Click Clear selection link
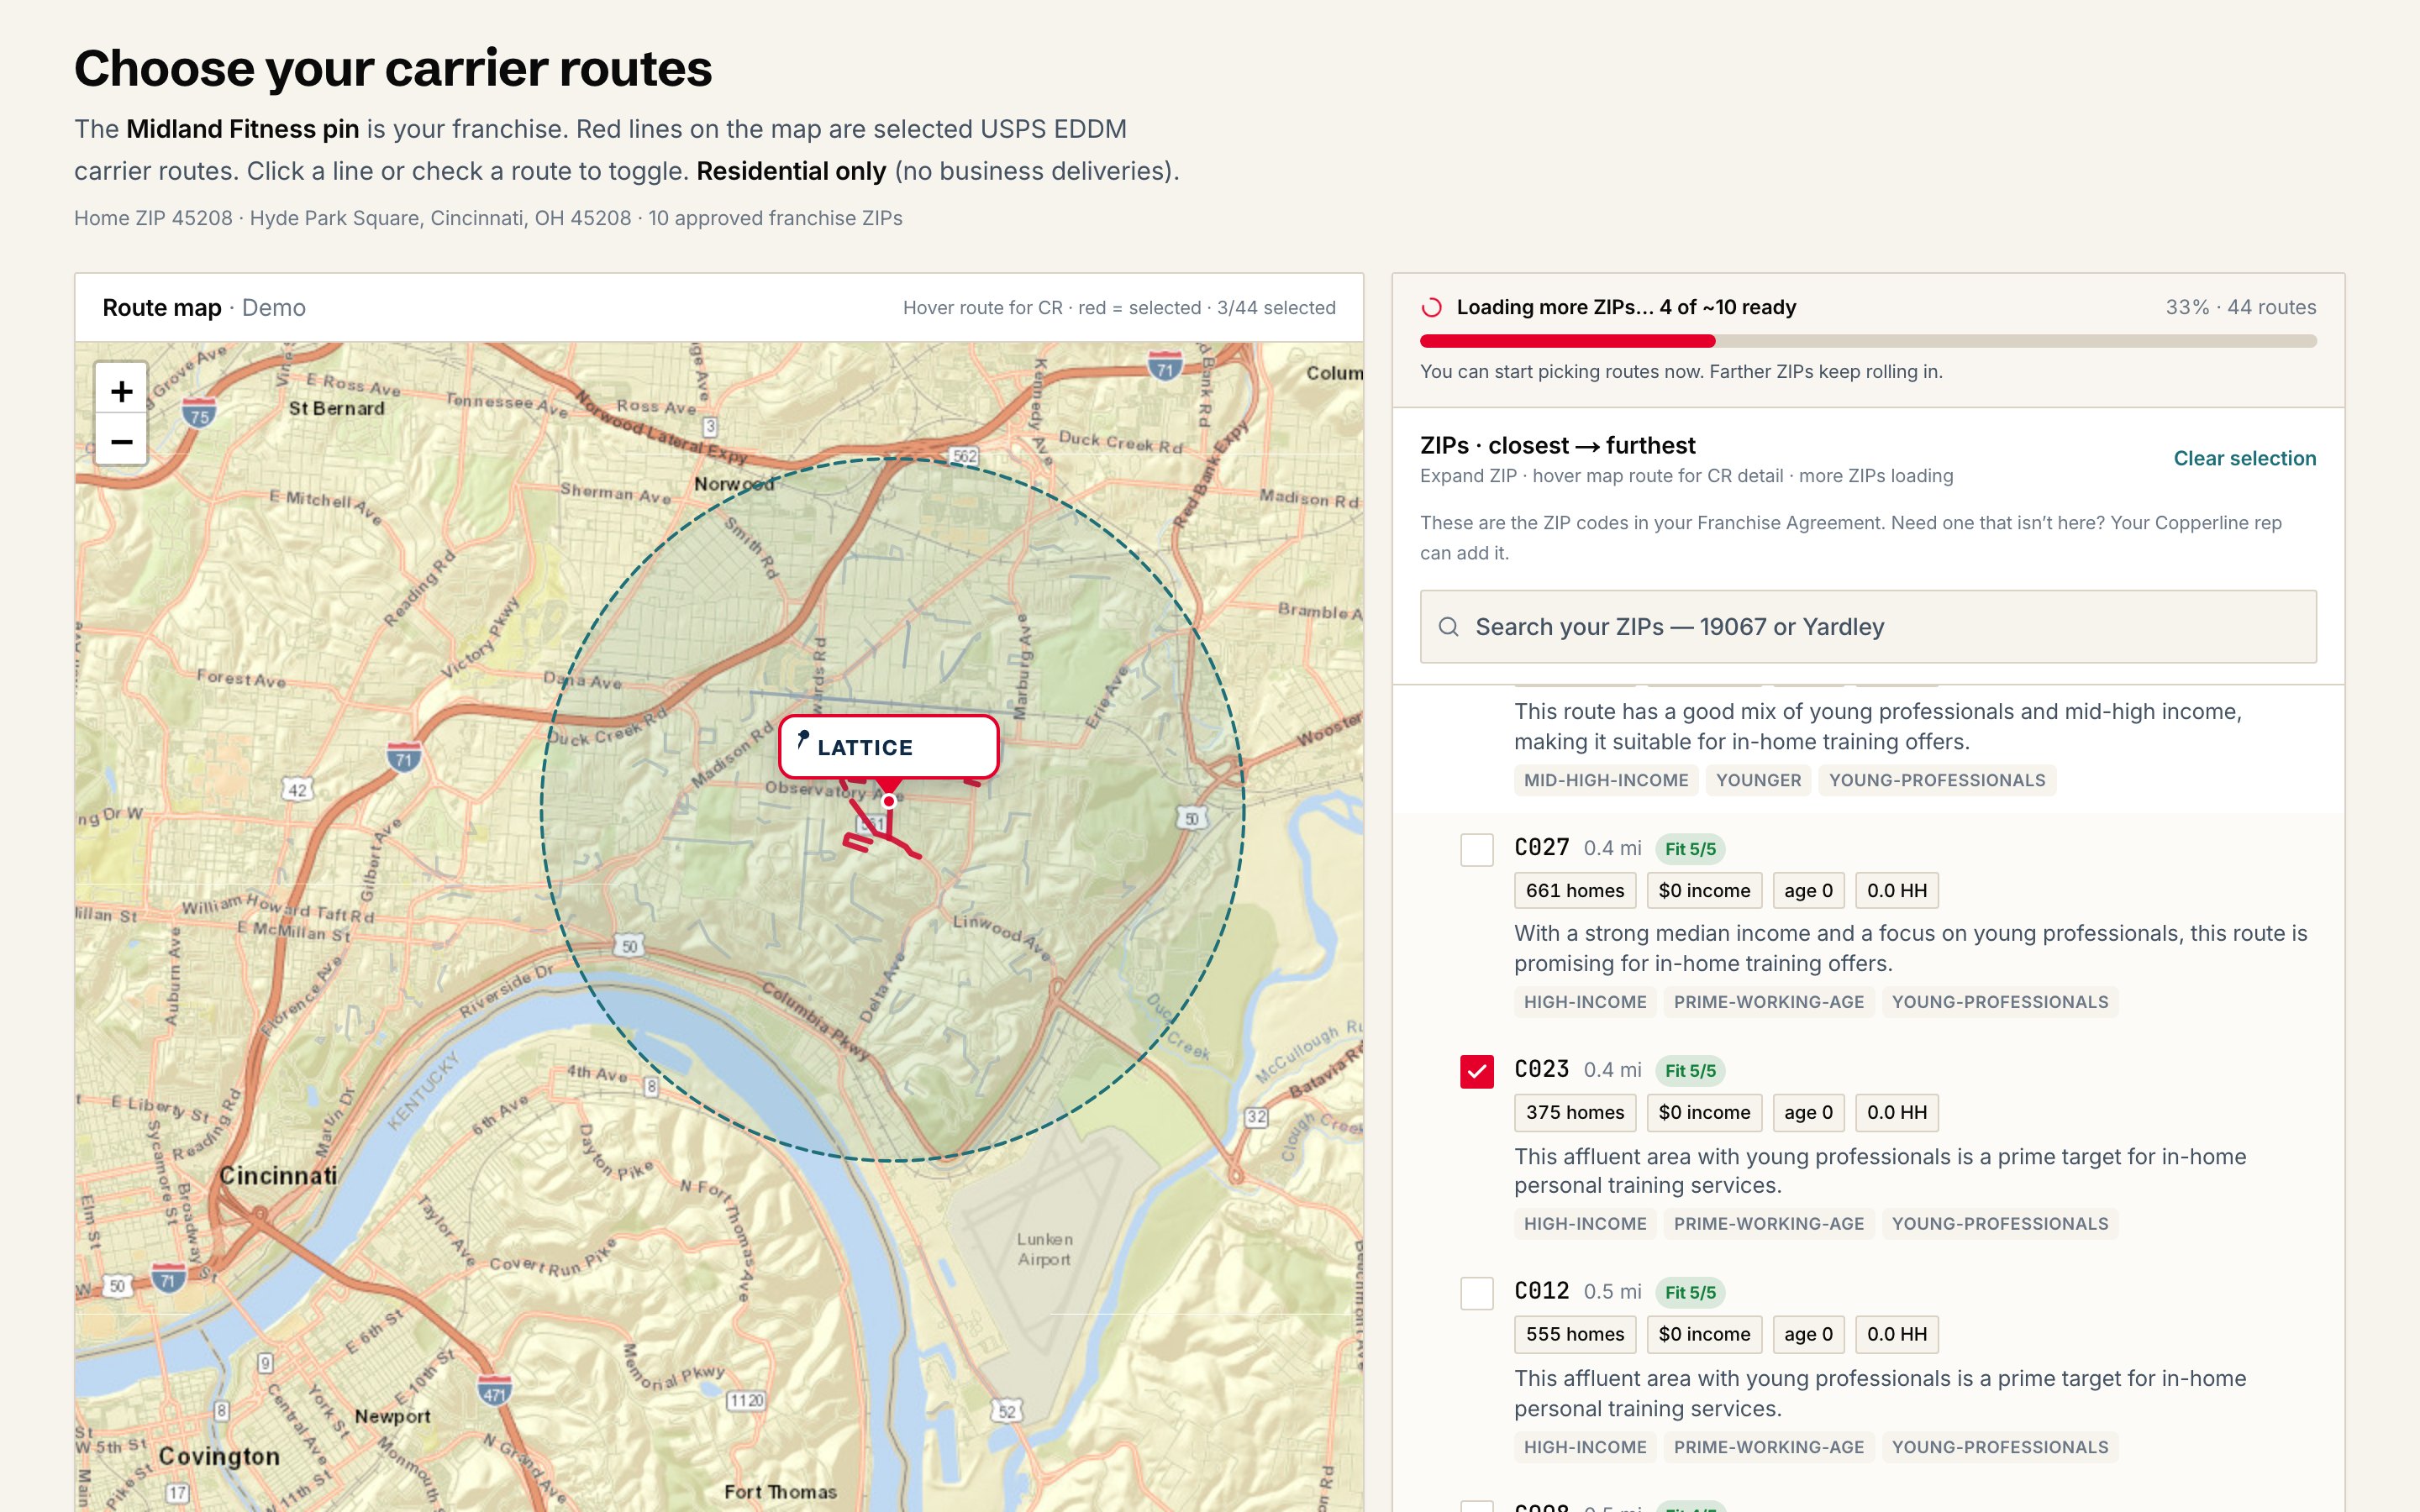2420x1512 pixels. 2244,458
